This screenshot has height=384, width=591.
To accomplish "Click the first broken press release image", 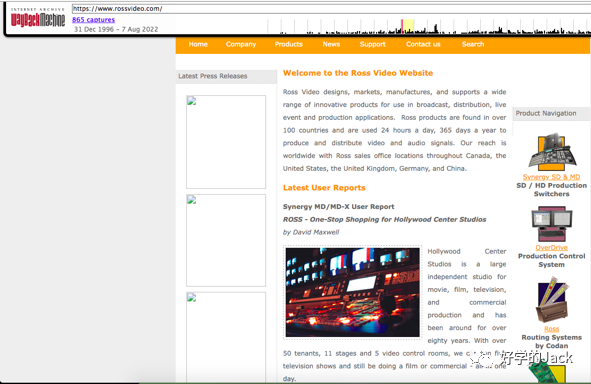I will tap(226, 142).
